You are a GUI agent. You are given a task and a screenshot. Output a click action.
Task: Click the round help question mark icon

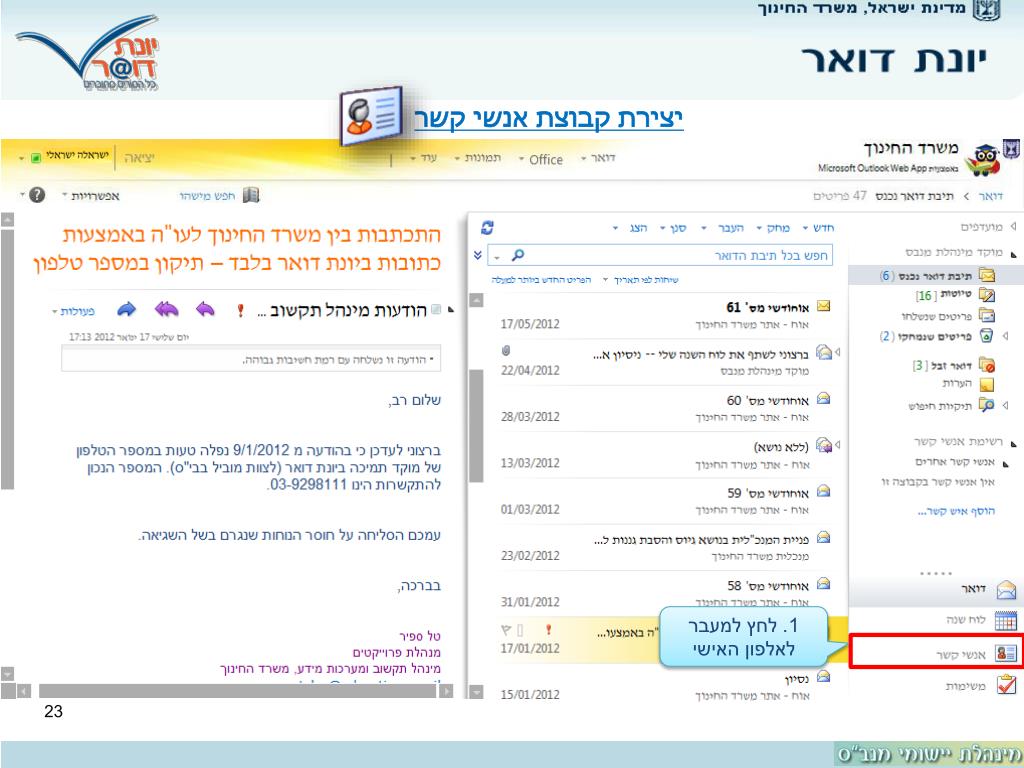click(x=37, y=195)
